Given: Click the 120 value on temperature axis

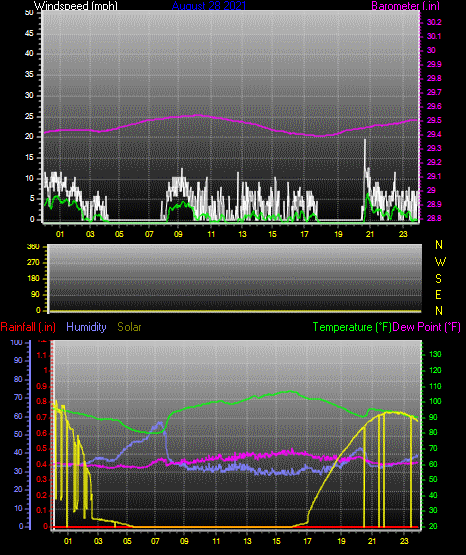Looking at the screenshot, I should [435, 371].
